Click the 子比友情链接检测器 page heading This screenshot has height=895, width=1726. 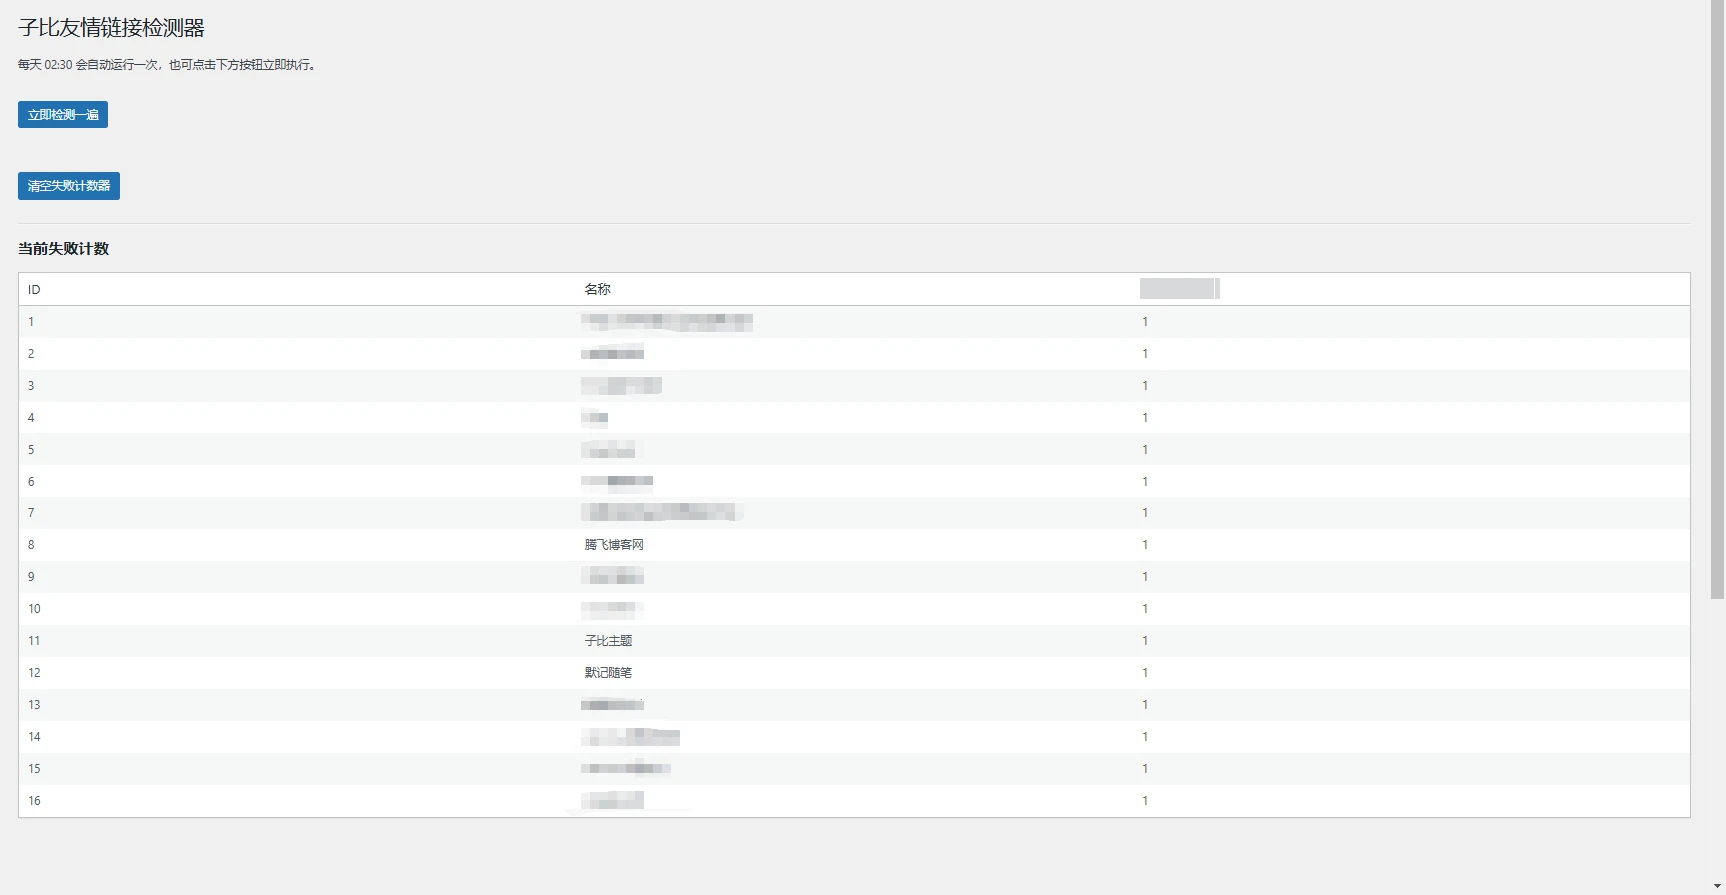tap(111, 28)
